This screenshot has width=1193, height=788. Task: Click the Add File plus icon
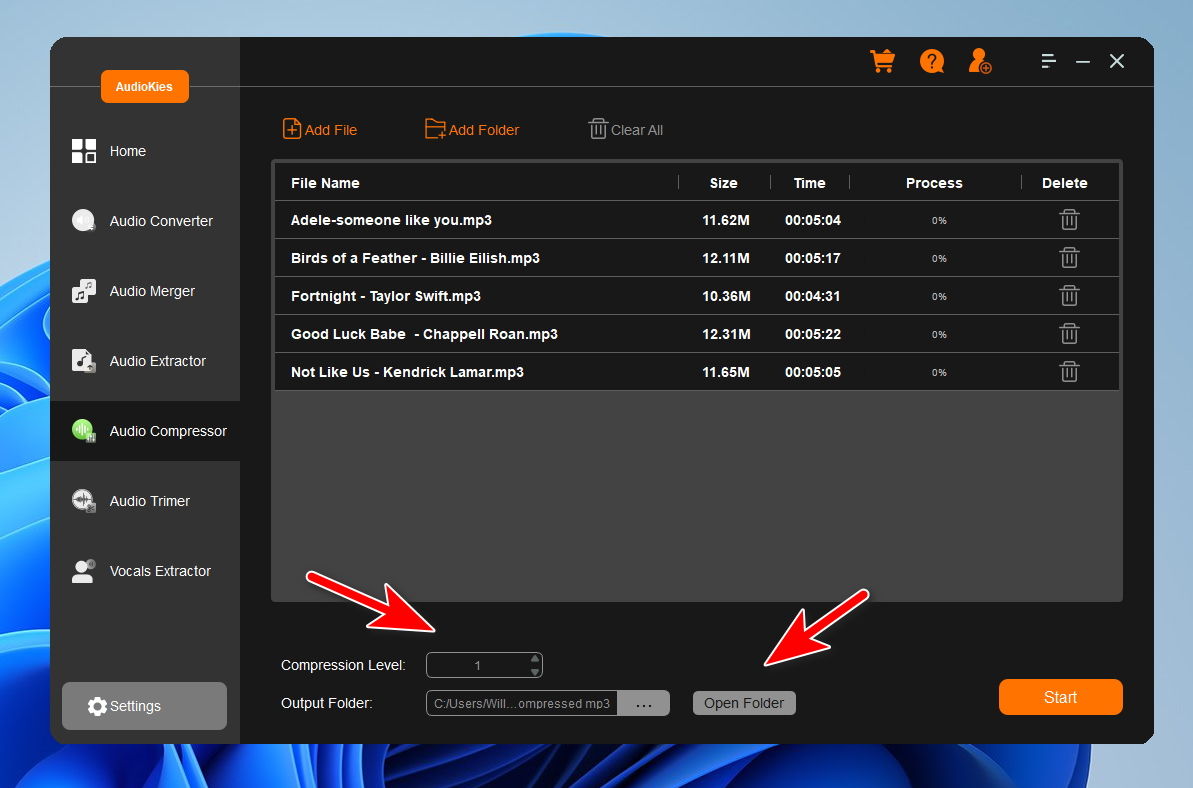click(x=292, y=129)
